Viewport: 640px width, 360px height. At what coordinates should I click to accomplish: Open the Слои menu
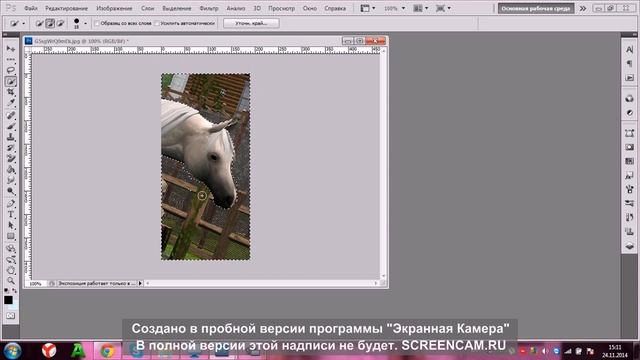pyautogui.click(x=147, y=8)
